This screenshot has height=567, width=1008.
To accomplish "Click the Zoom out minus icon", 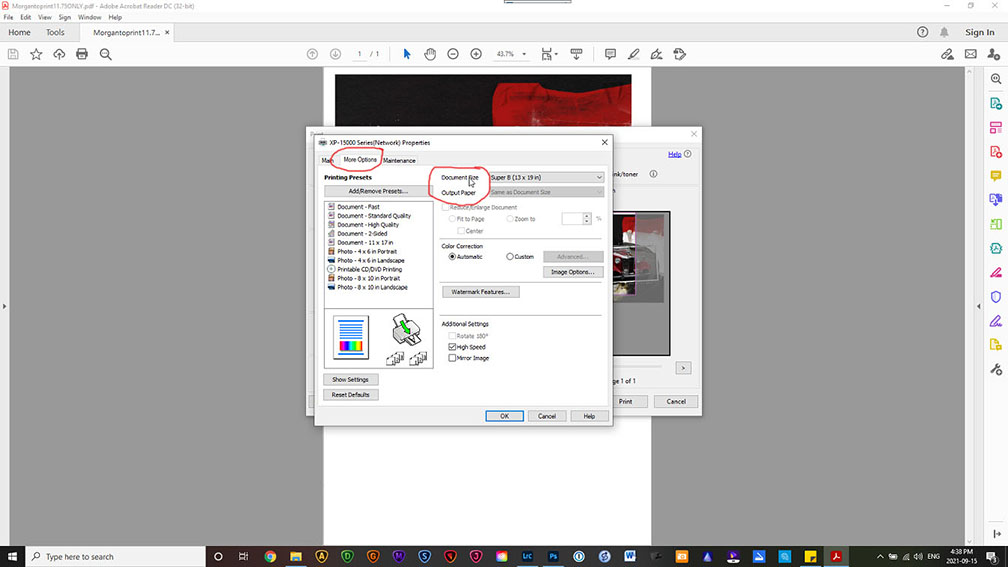I will (453, 54).
